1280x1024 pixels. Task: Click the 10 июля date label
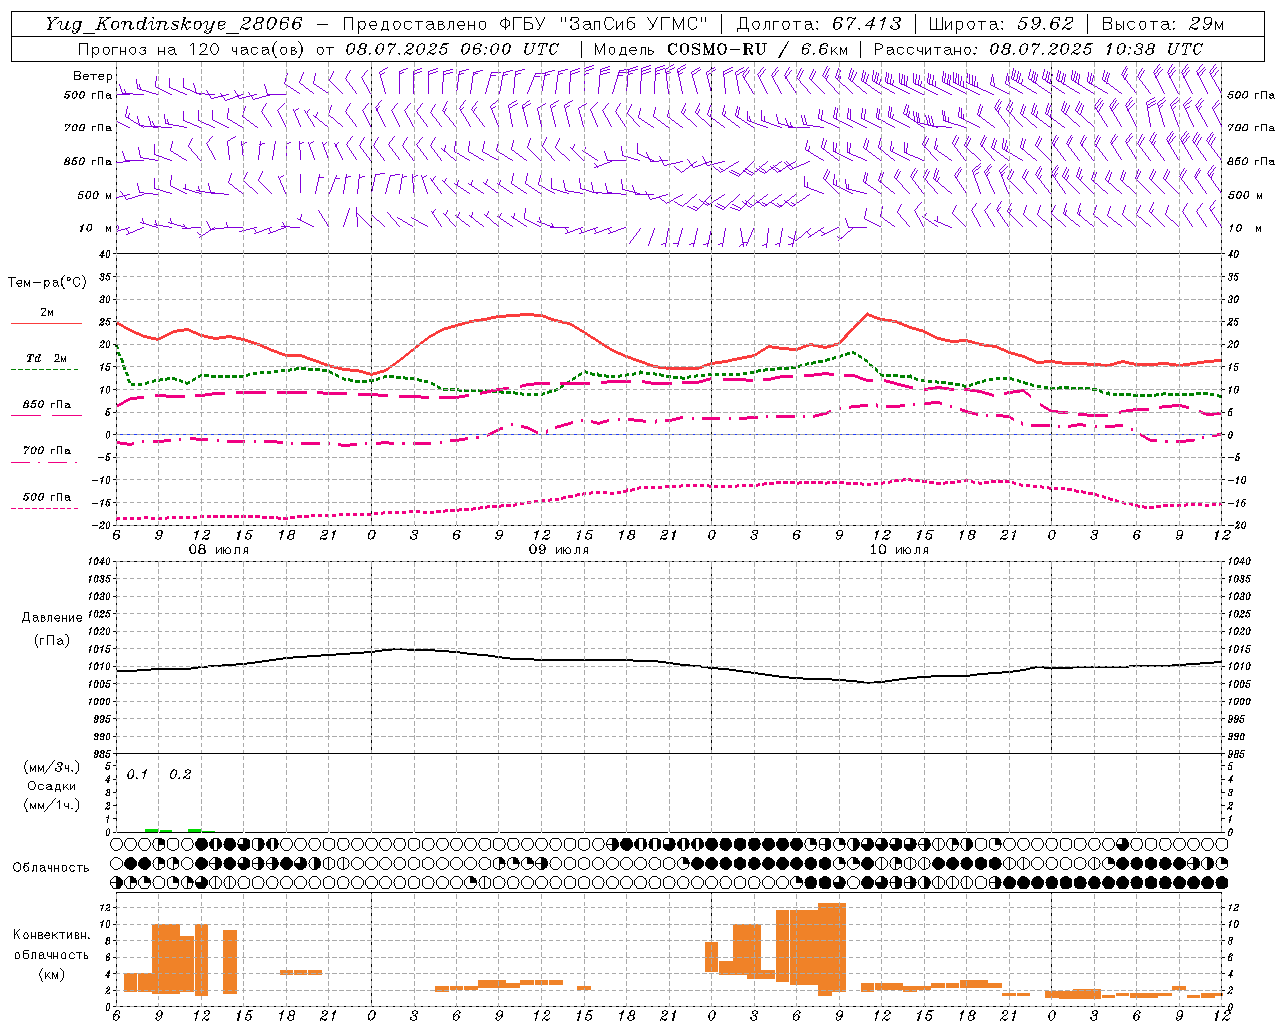point(899,550)
